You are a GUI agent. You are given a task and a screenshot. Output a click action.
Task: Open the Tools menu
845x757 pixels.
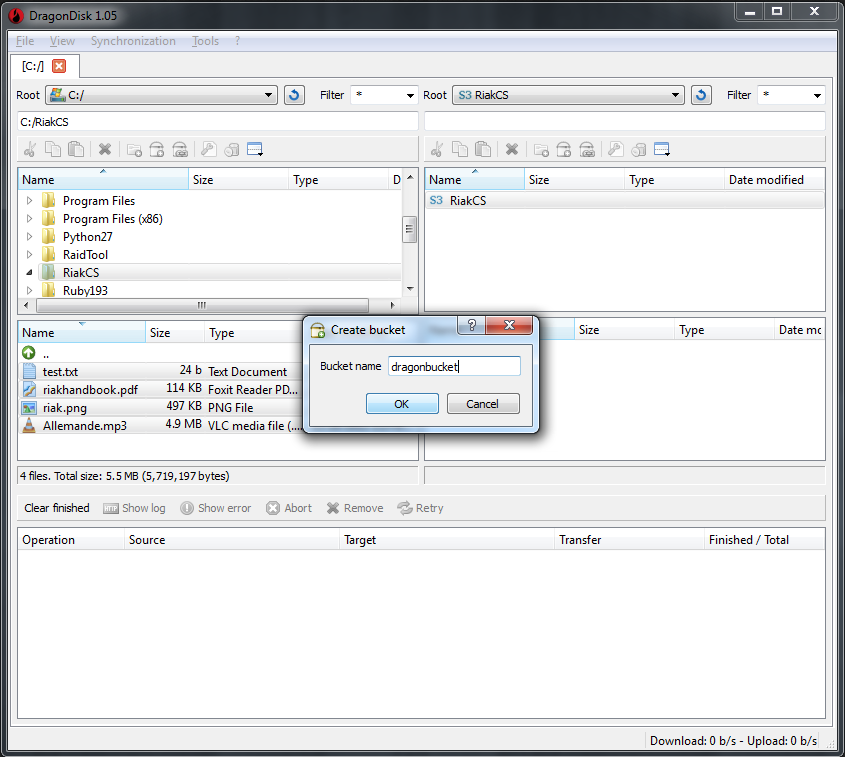pyautogui.click(x=205, y=41)
